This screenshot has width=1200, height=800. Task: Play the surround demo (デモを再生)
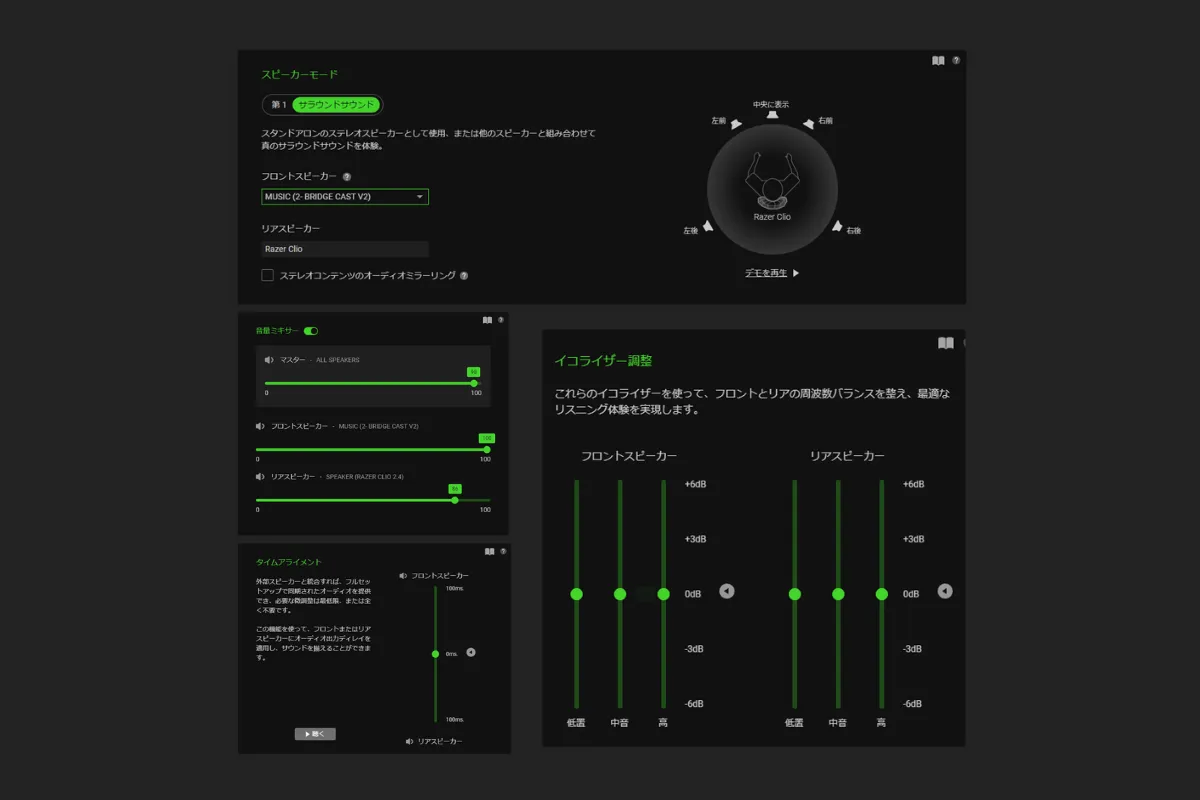click(772, 273)
